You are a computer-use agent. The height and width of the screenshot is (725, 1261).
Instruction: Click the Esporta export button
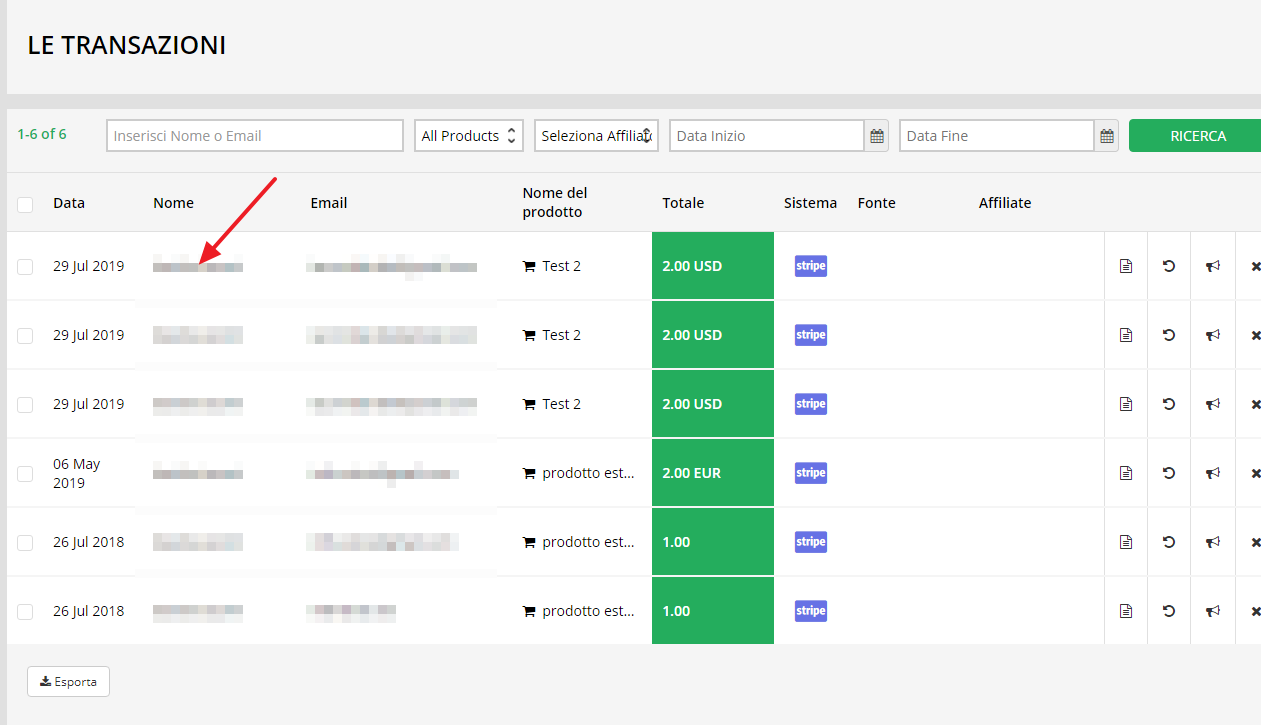pos(68,681)
